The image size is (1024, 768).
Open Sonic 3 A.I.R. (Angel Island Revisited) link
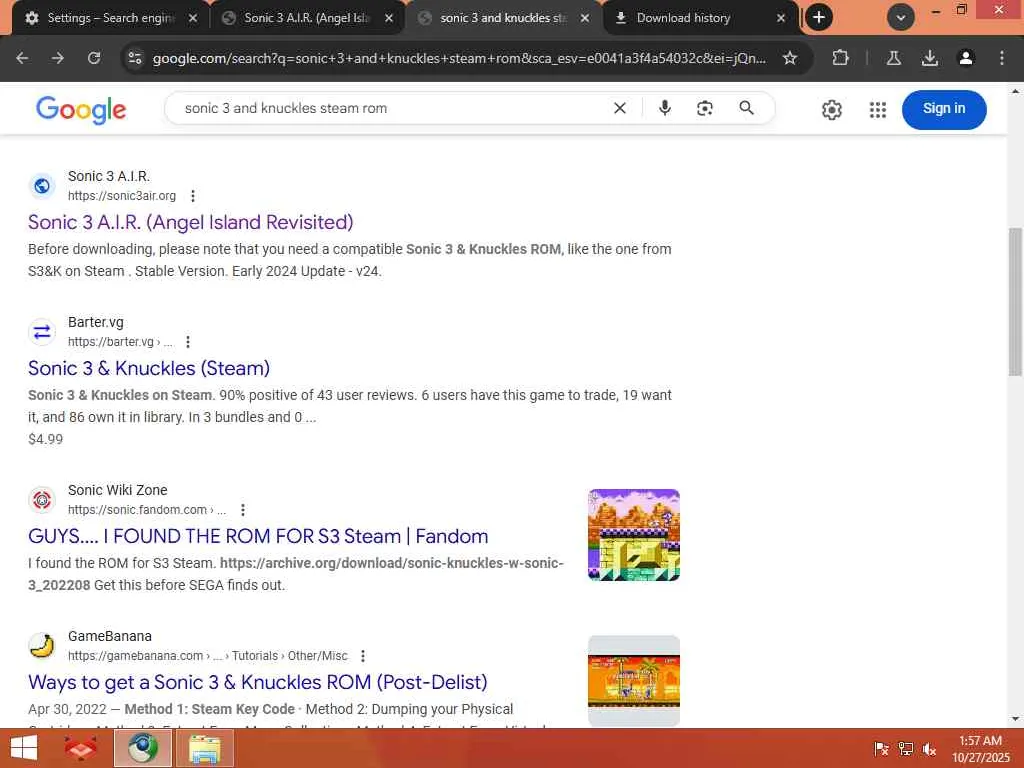pos(191,222)
